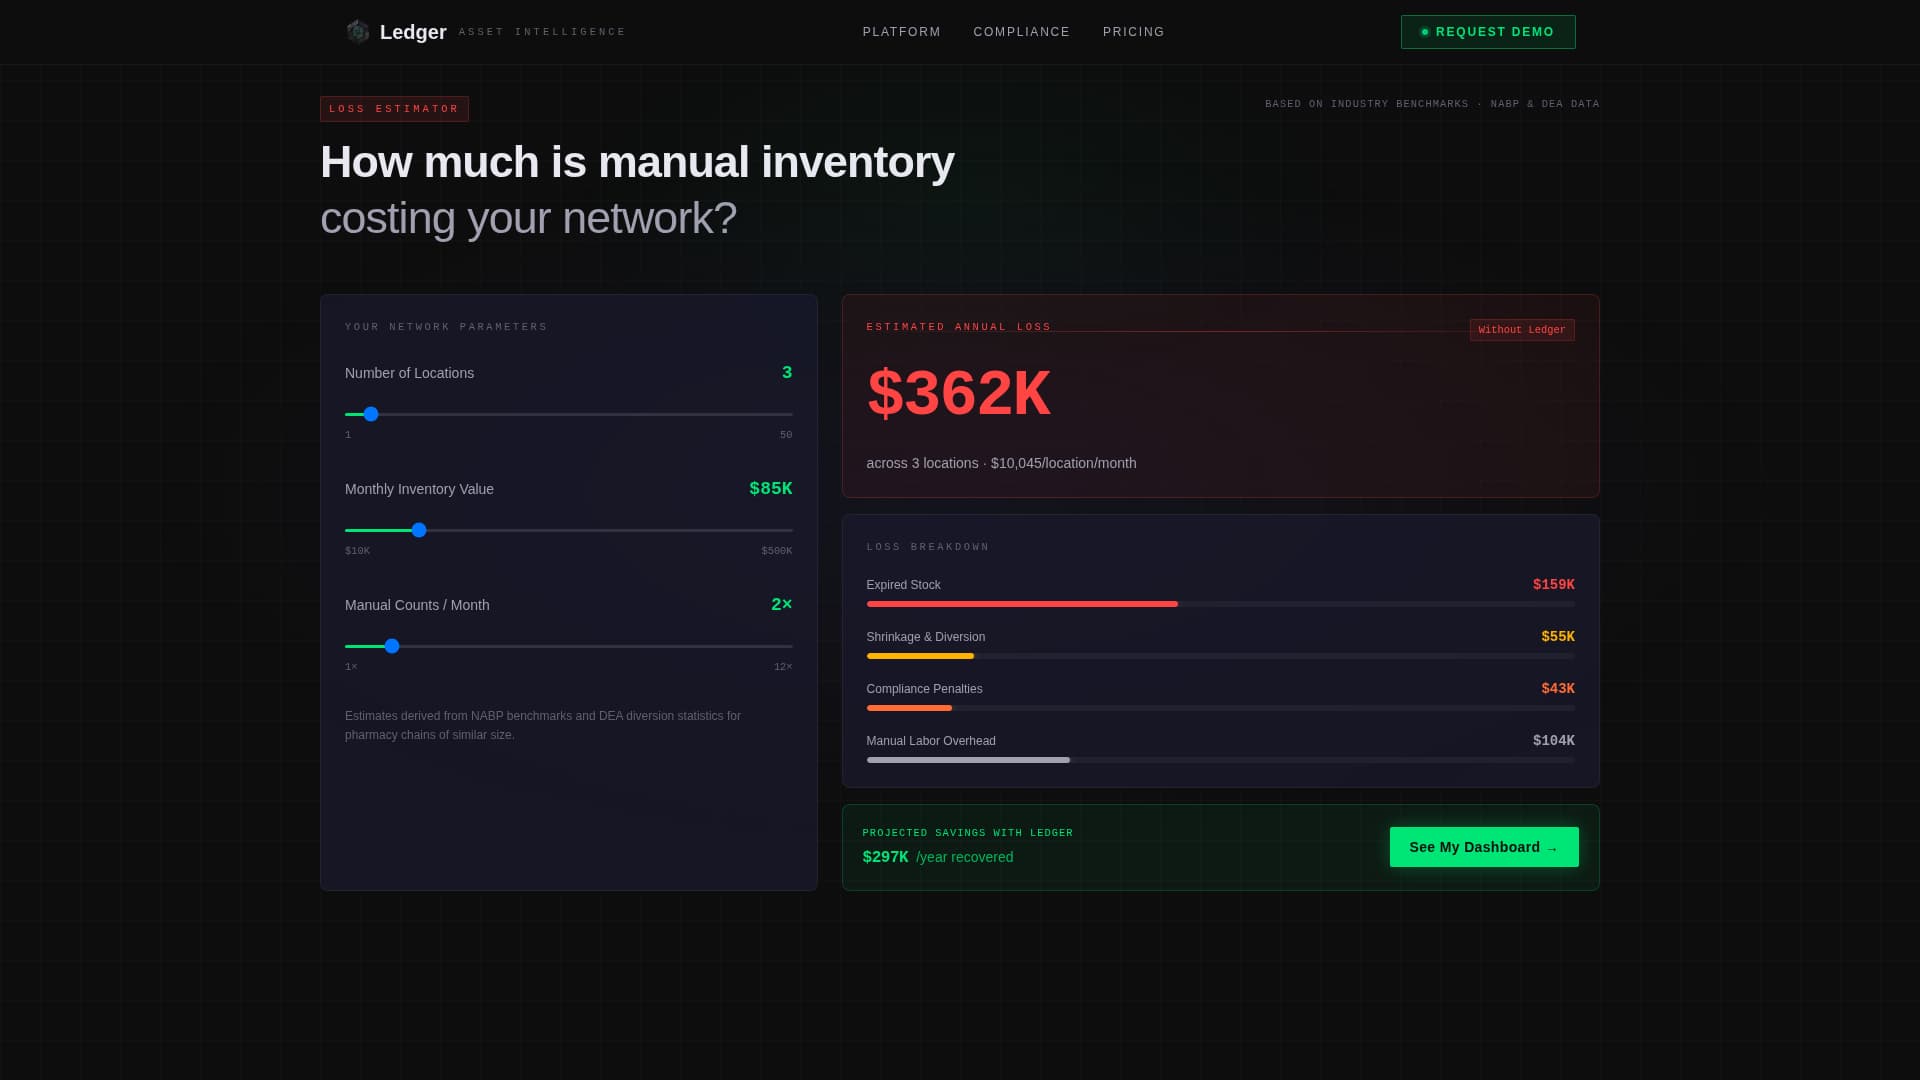The width and height of the screenshot is (1920, 1080).
Task: Click the Manual Counts / Month slider handle
Action: click(392, 646)
